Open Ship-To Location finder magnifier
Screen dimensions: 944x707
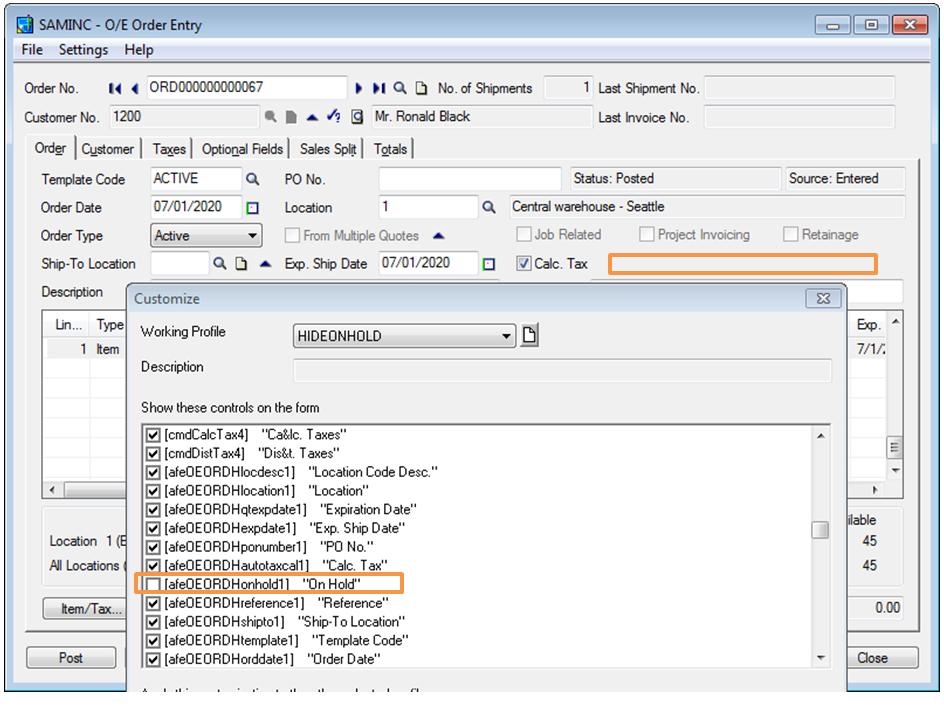point(220,264)
